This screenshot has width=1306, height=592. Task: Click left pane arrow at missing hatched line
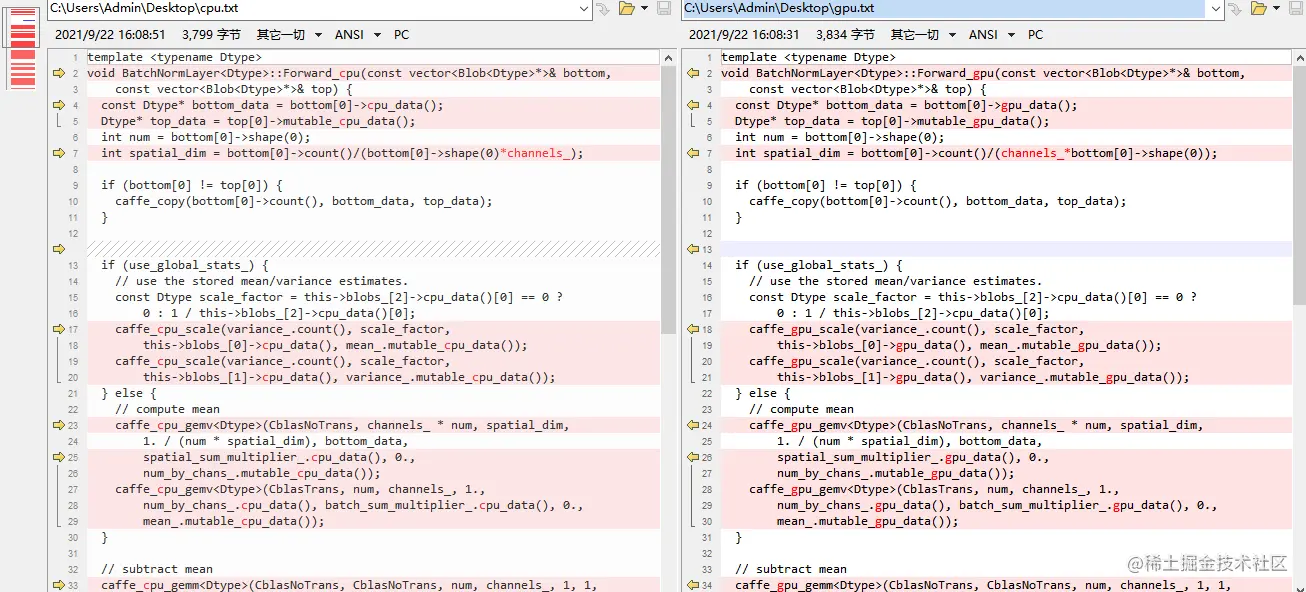(57, 249)
